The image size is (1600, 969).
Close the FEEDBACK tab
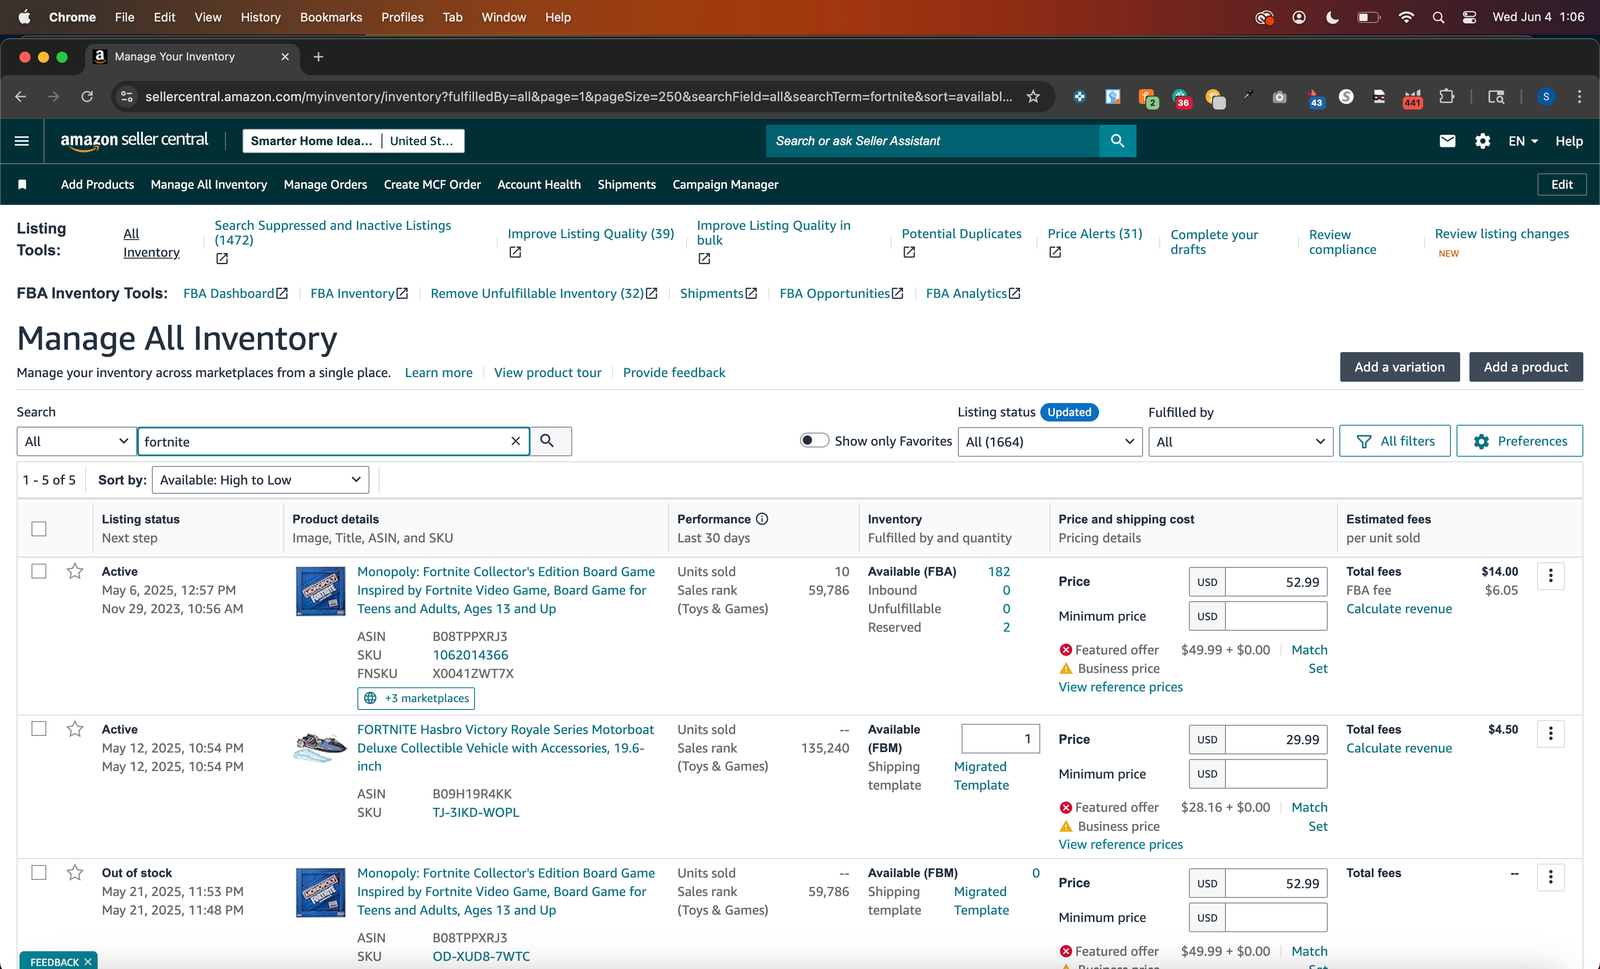click(x=88, y=962)
